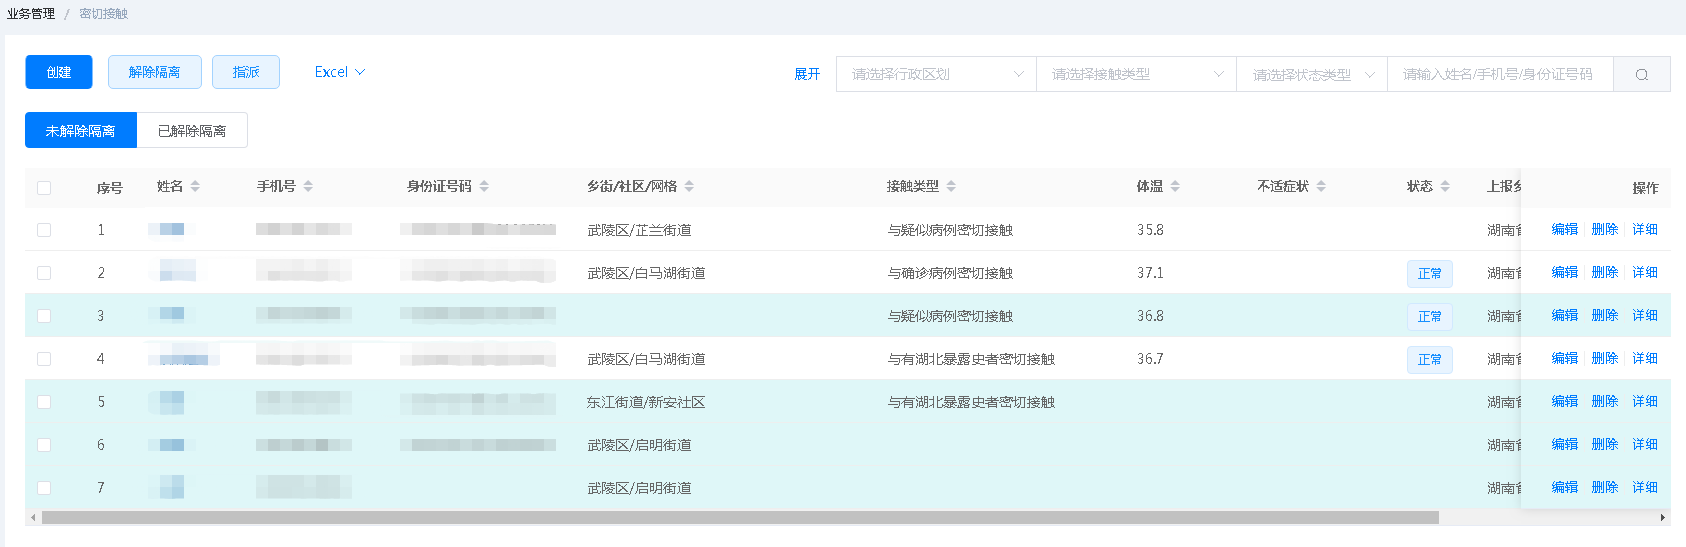Click right arrow of horizontal scrollbar
Screen dimensions: 1686x547
[x=1663, y=518]
